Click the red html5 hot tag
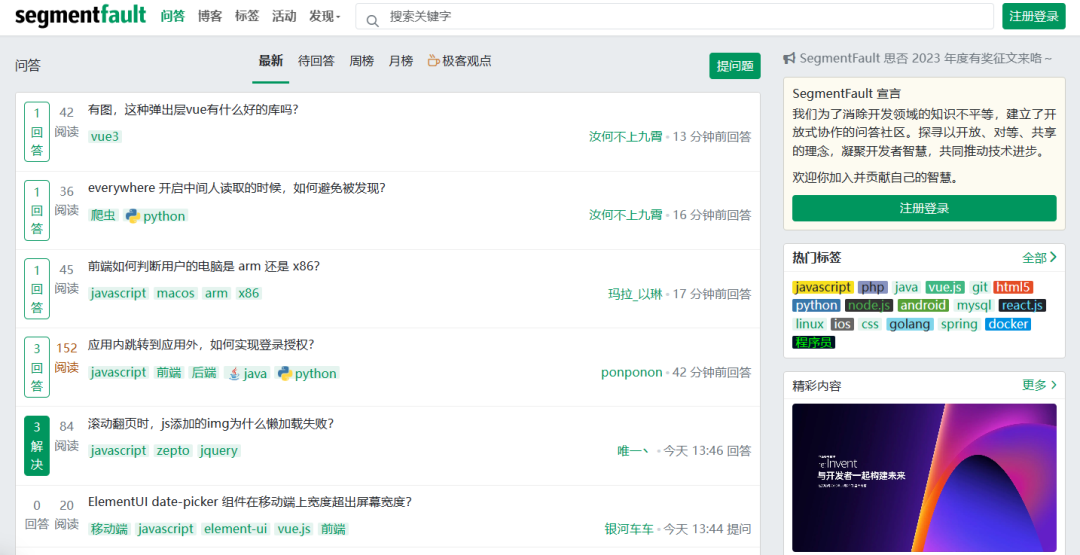Screen dimensions: 1080x555 point(1013,287)
